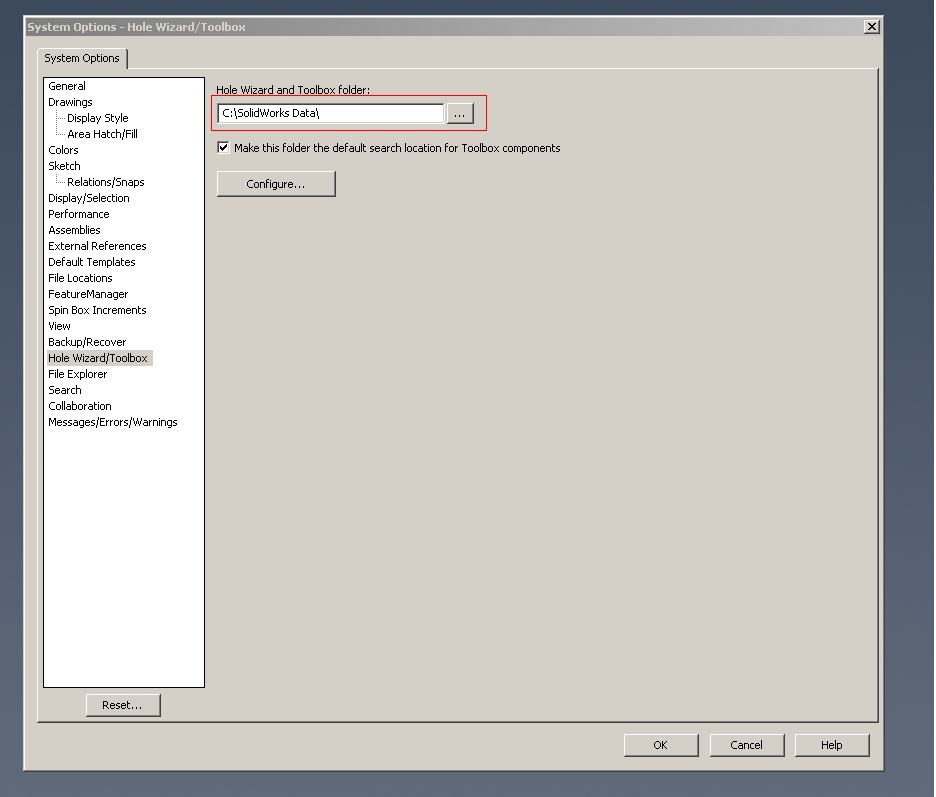The width and height of the screenshot is (936, 797).
Task: Select Default Templates option
Action: click(x=92, y=262)
